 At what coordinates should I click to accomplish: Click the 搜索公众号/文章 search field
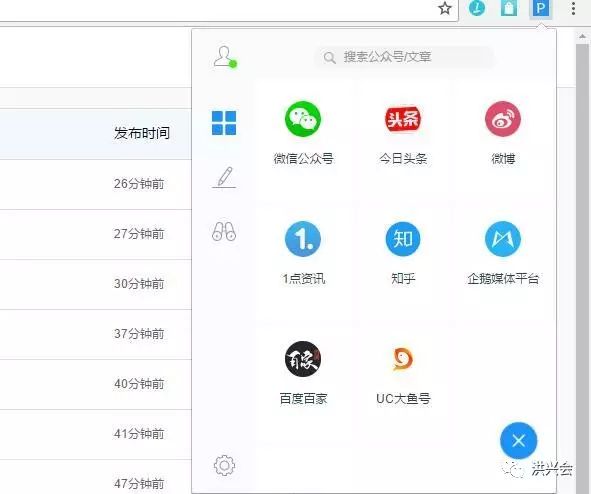404,57
